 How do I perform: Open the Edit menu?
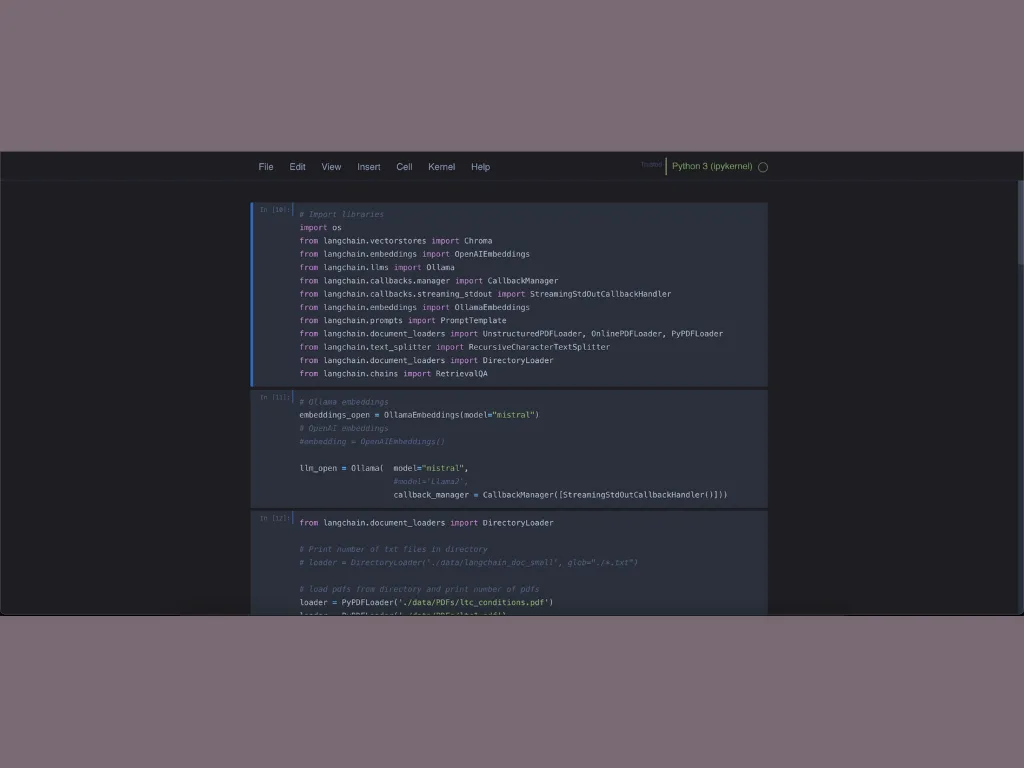tap(297, 167)
